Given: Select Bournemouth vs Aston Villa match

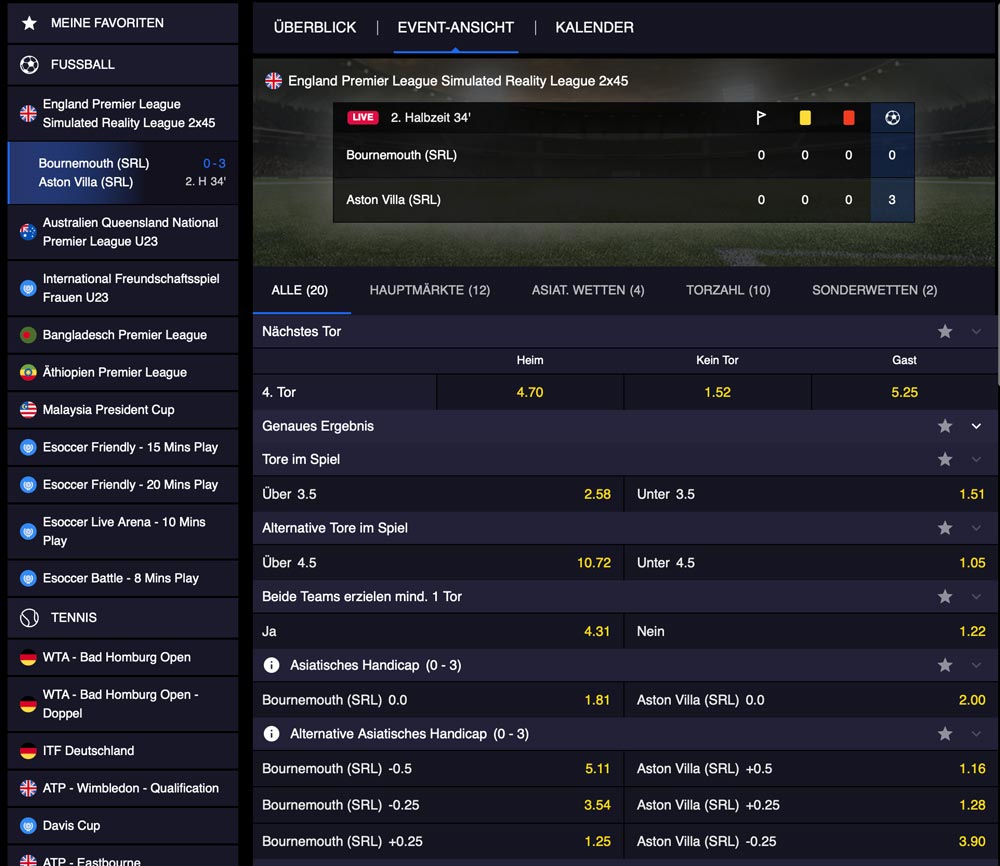Looking at the screenshot, I should (122, 173).
